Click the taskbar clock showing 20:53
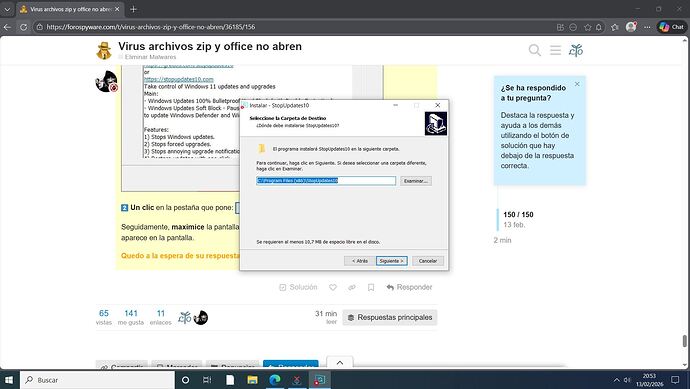The image size is (690, 389). [650, 380]
